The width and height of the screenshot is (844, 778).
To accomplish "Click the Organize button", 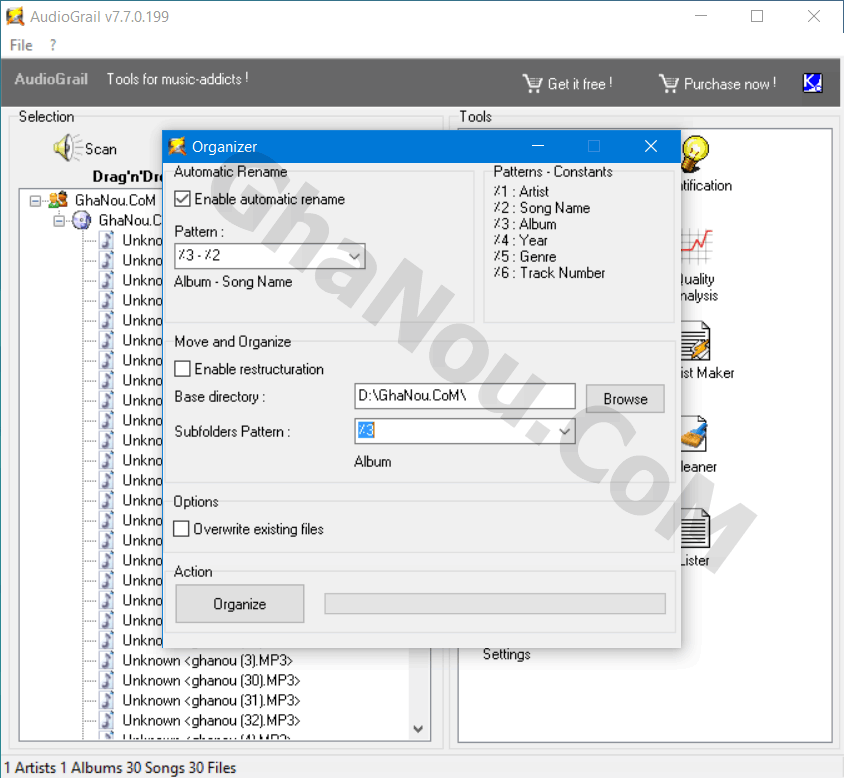I will click(x=240, y=604).
